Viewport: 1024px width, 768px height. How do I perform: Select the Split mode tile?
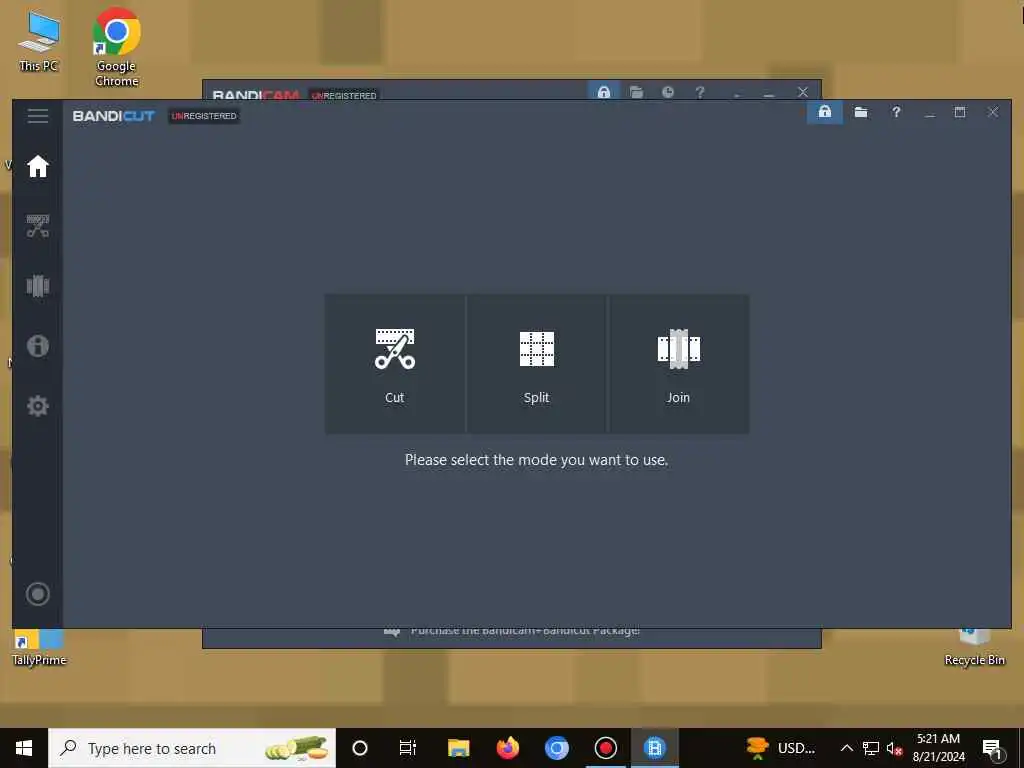pos(537,364)
